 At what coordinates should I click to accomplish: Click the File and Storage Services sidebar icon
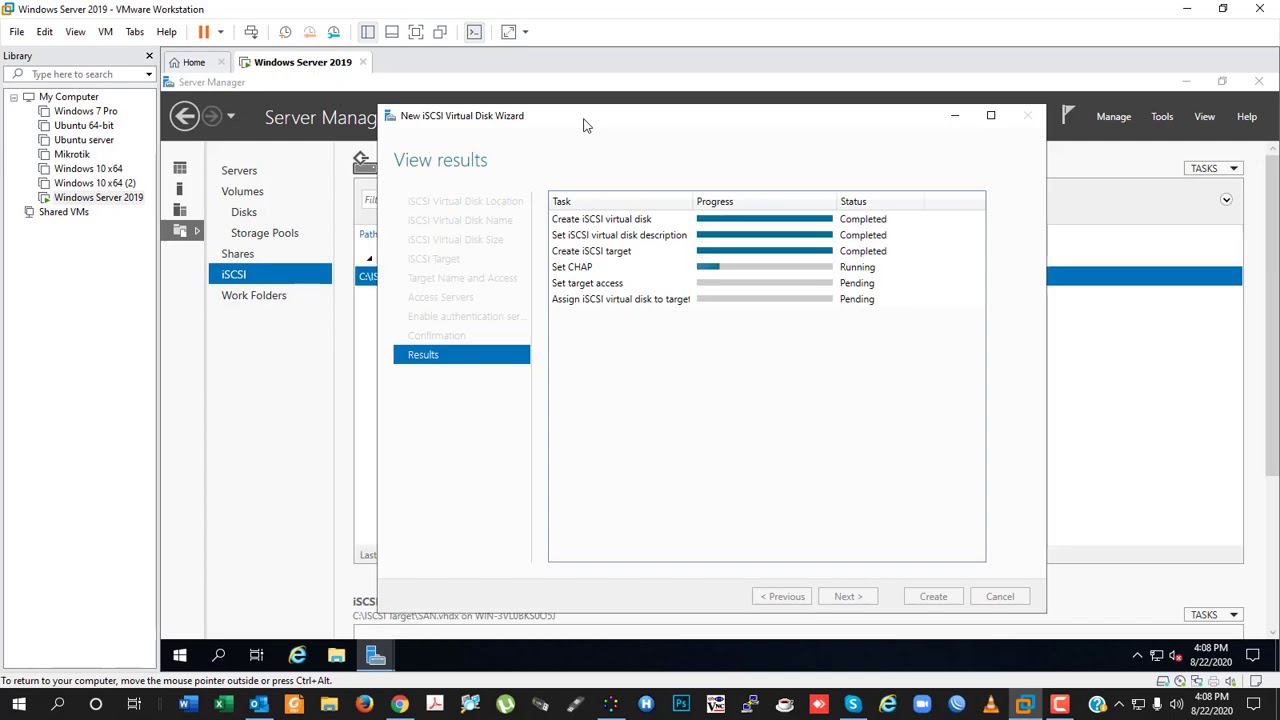[180, 231]
